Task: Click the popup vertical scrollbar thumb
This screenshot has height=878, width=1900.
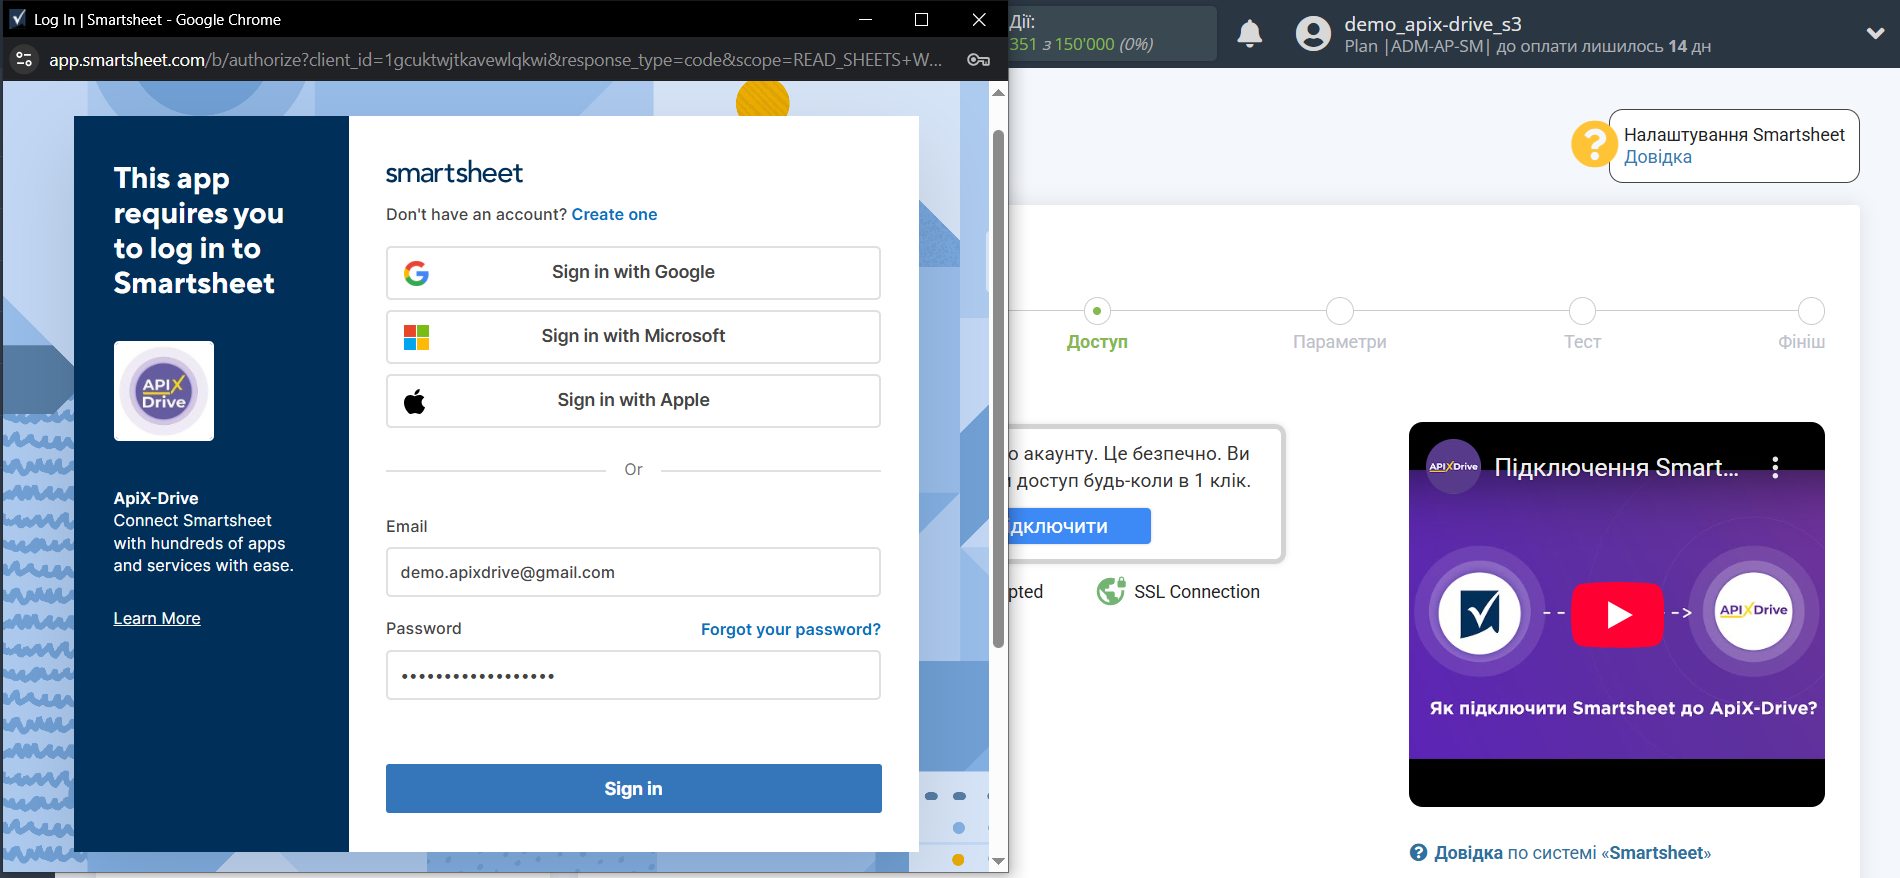Action: click(998, 388)
